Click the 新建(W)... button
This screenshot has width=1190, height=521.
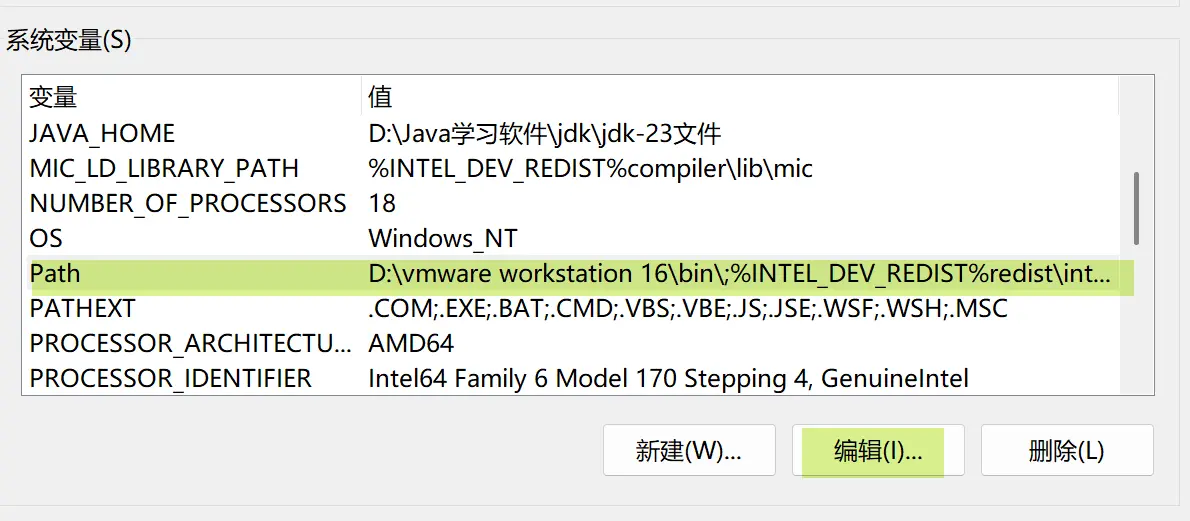689,450
